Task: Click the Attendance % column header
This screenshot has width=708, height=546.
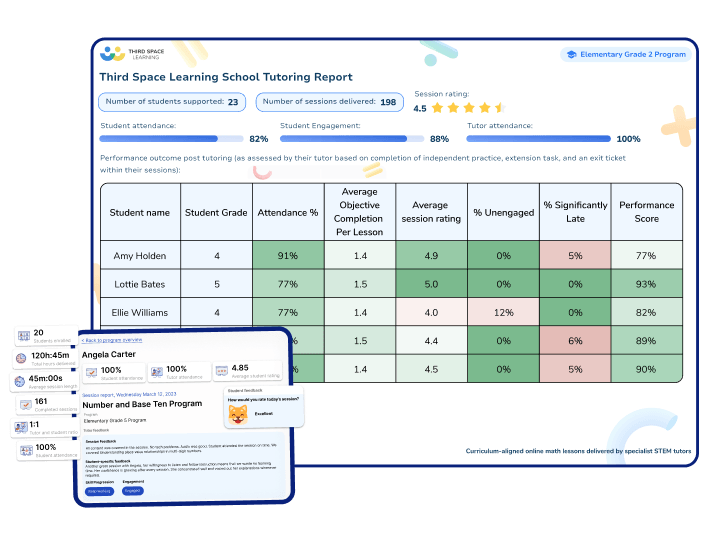Action: pos(287,212)
